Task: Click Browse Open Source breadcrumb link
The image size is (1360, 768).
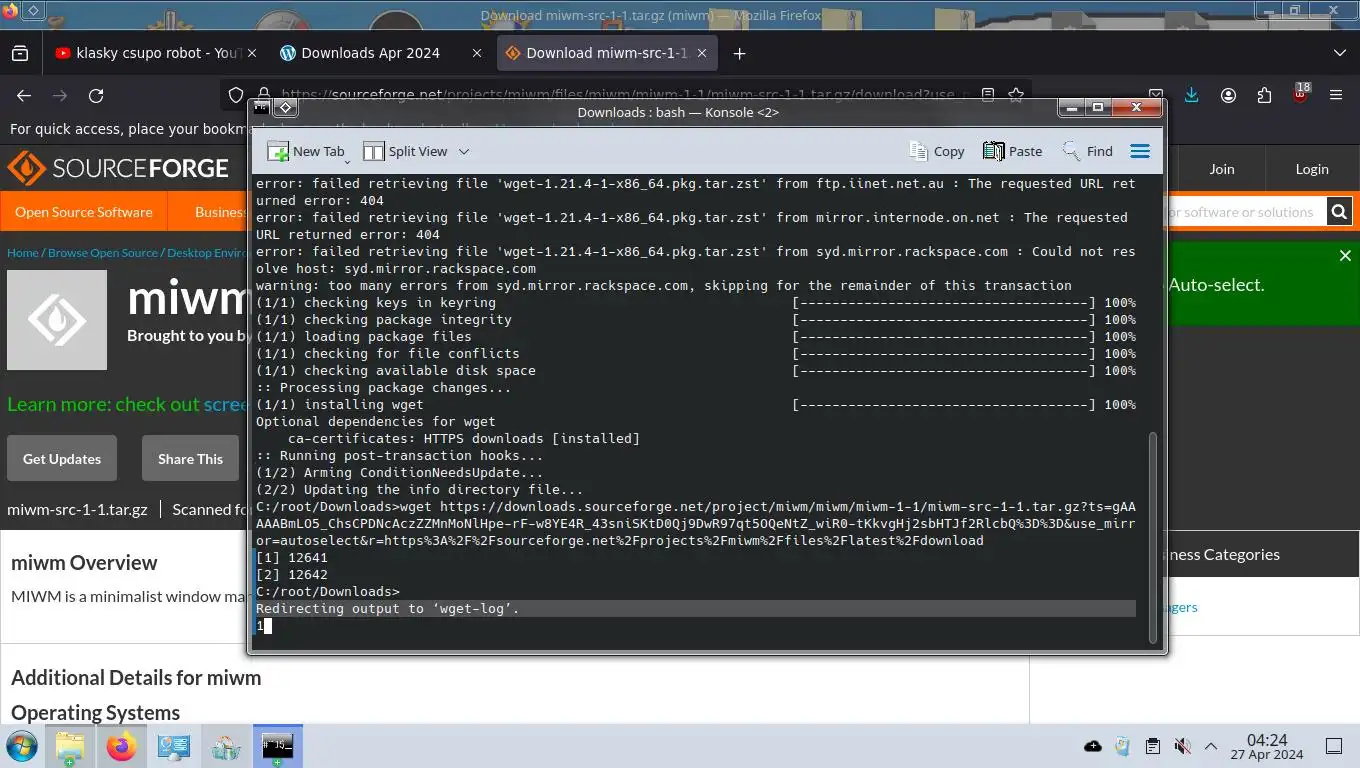Action: coord(104,253)
